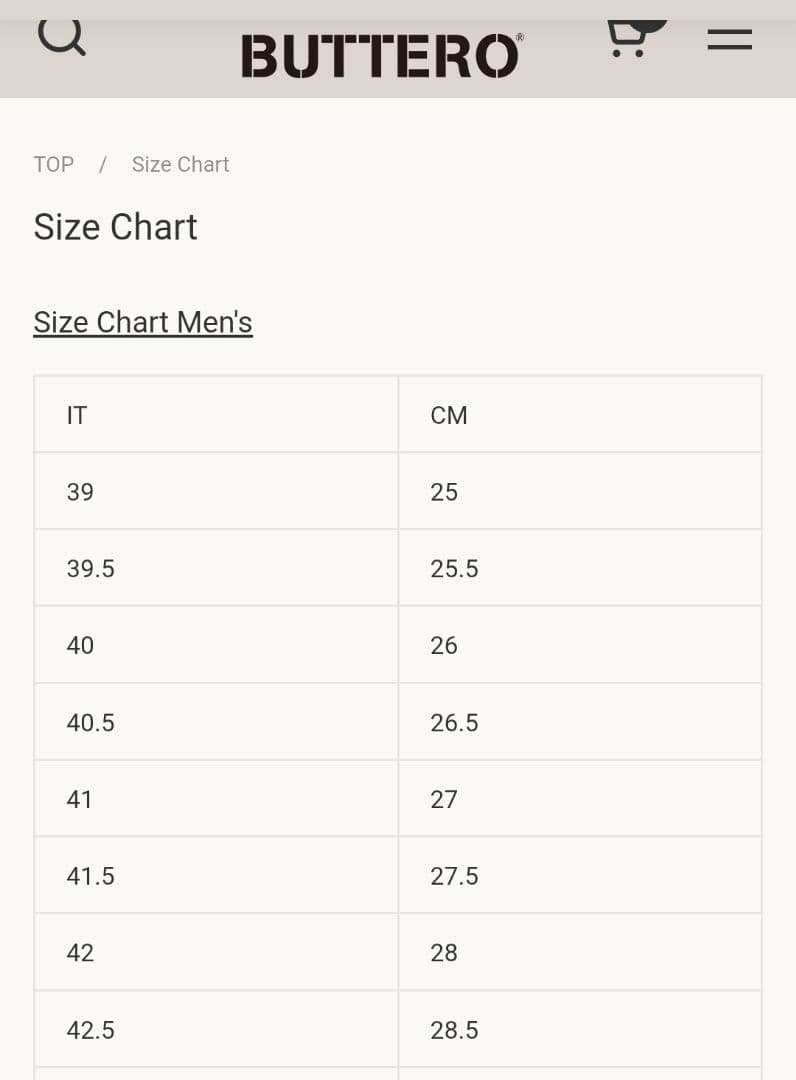
Task: Click the 26.5 CM cell
Action: point(580,723)
